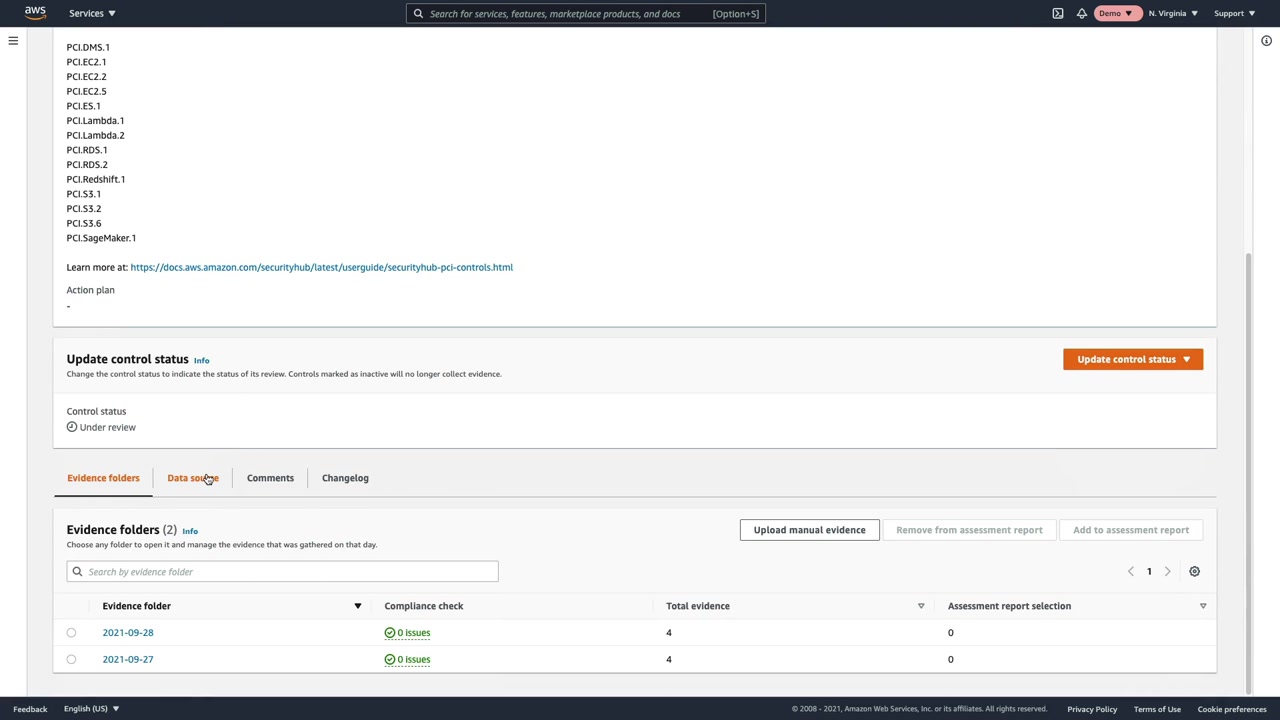The image size is (1280, 720).
Task: Switch to the Changelog tab
Action: tap(345, 478)
